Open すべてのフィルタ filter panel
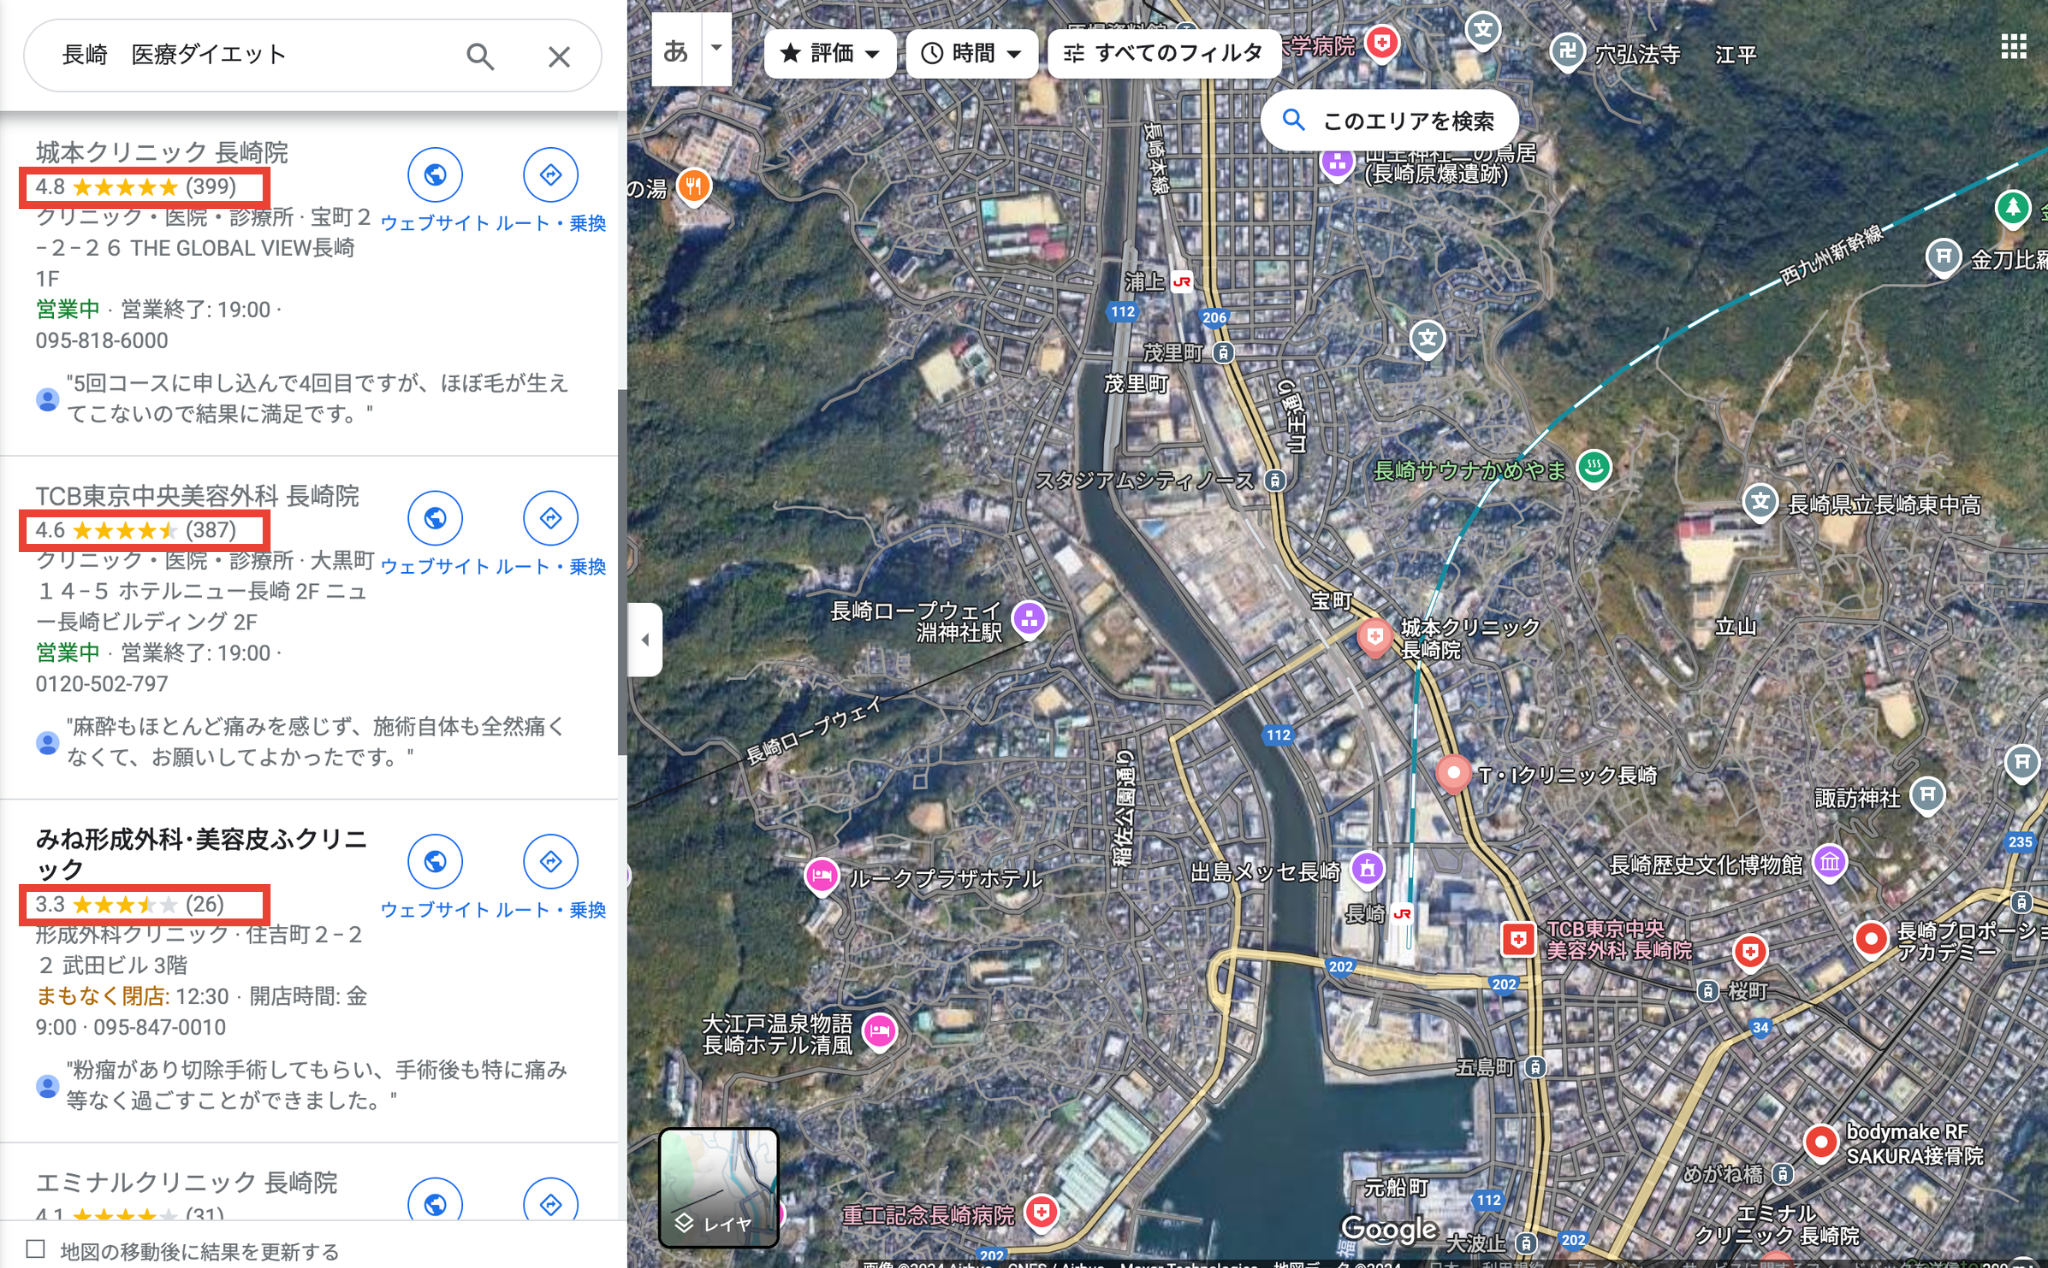This screenshot has width=2048, height=1268. 1164,53
